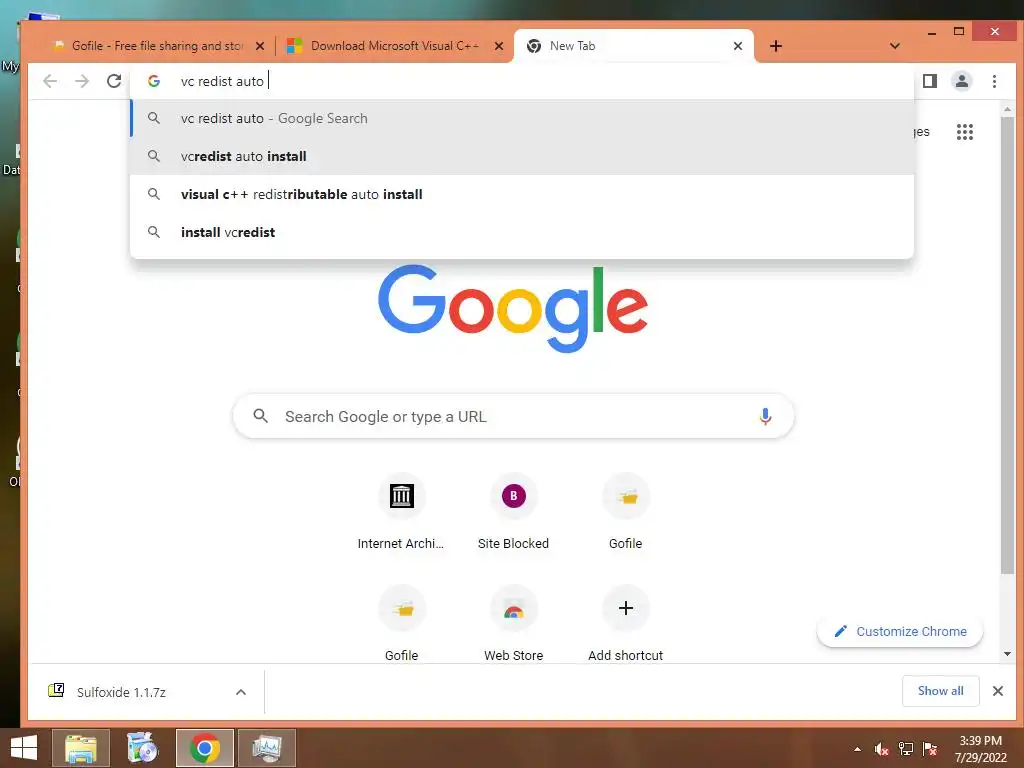Close the downloads bar
The height and width of the screenshot is (768, 1024).
tap(998, 691)
